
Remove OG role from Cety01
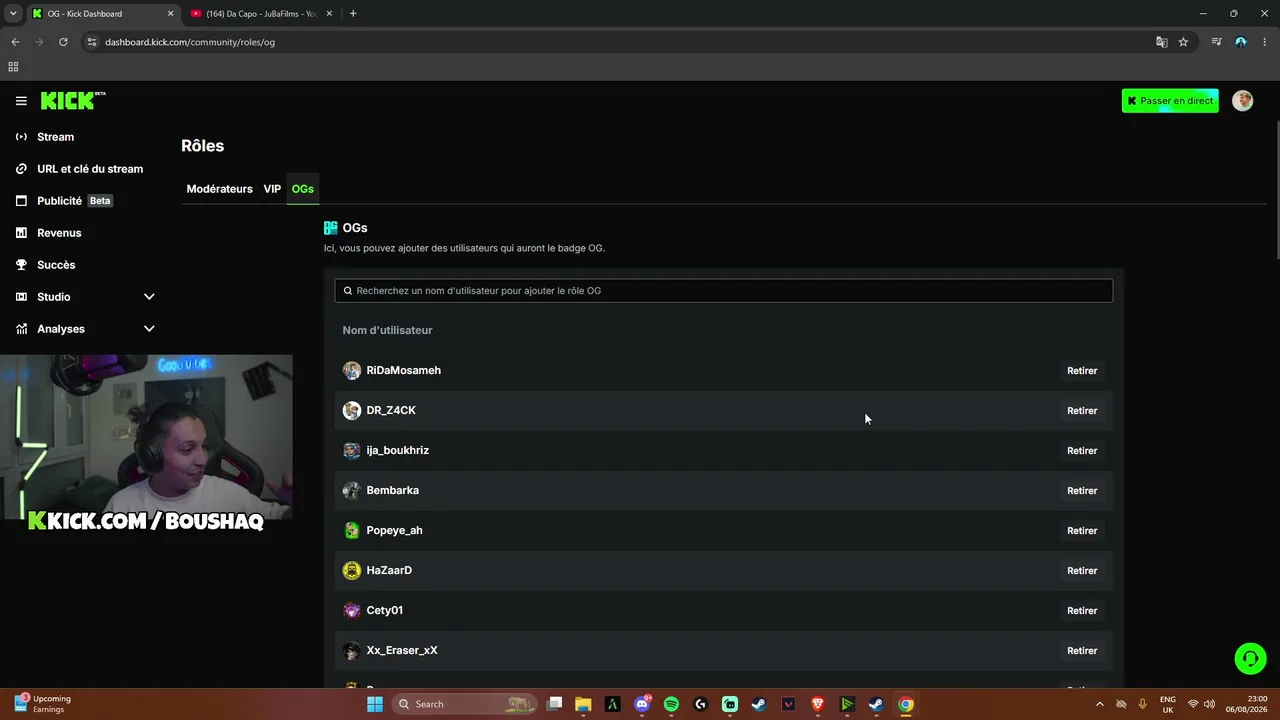click(1082, 611)
